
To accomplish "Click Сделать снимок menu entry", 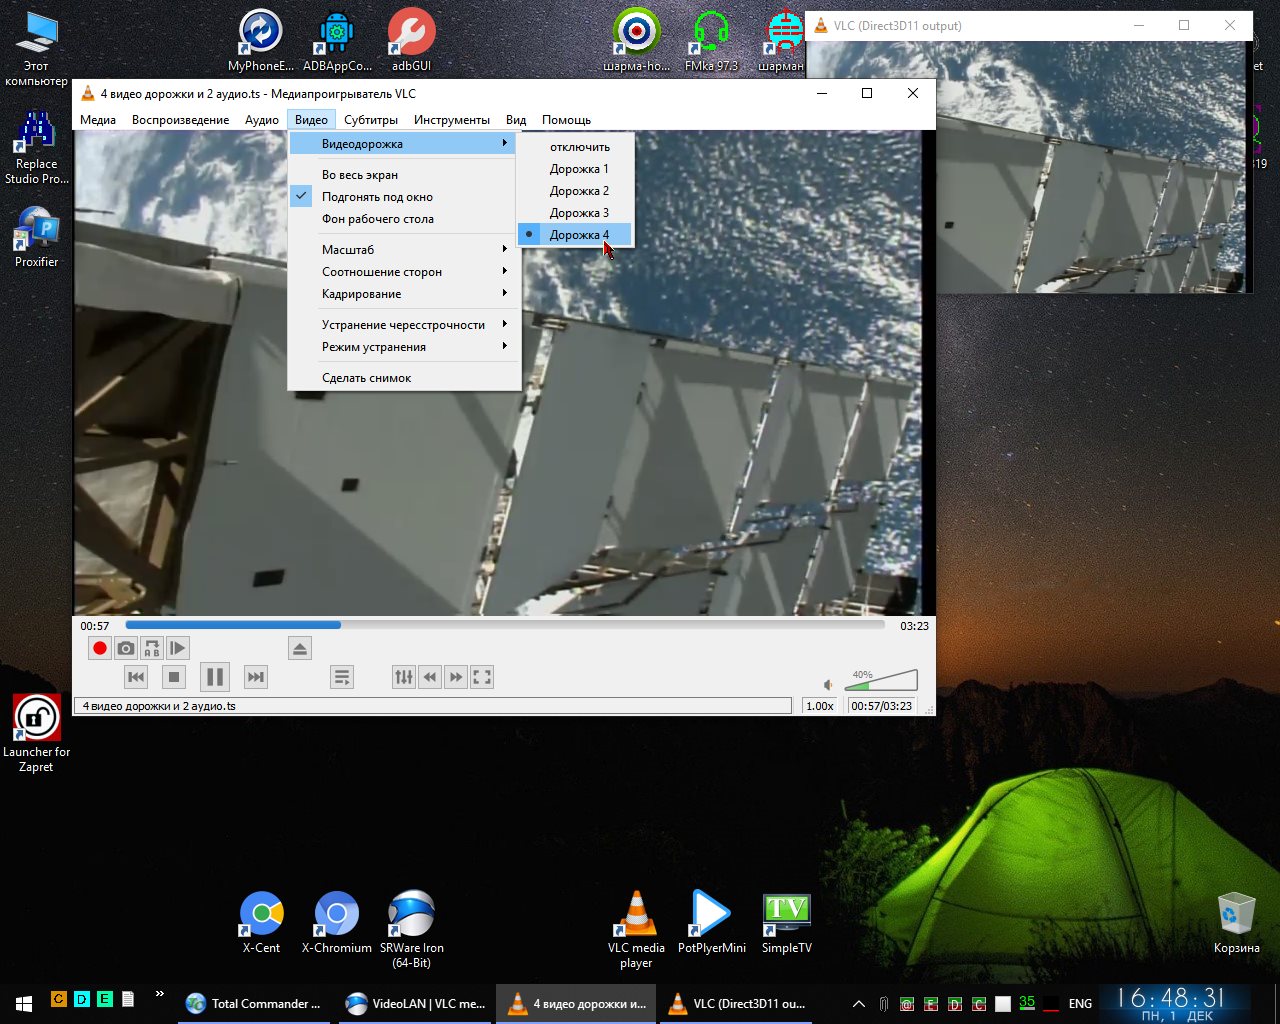I will point(367,378).
